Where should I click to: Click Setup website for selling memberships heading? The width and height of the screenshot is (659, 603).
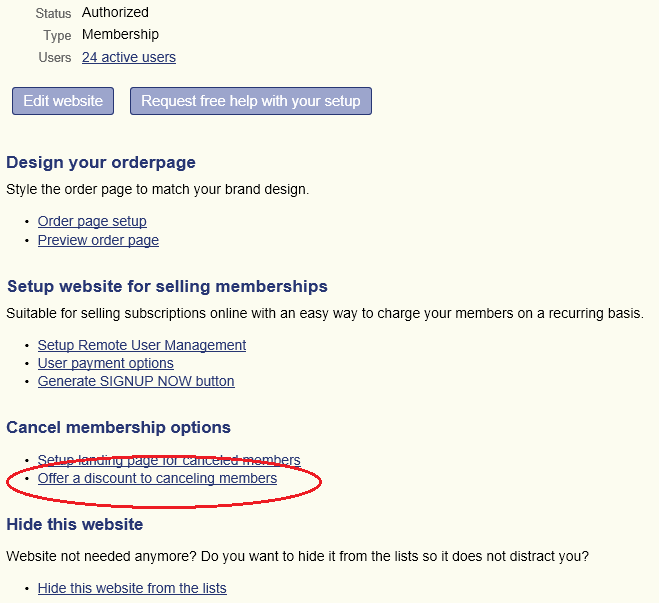coord(167,287)
